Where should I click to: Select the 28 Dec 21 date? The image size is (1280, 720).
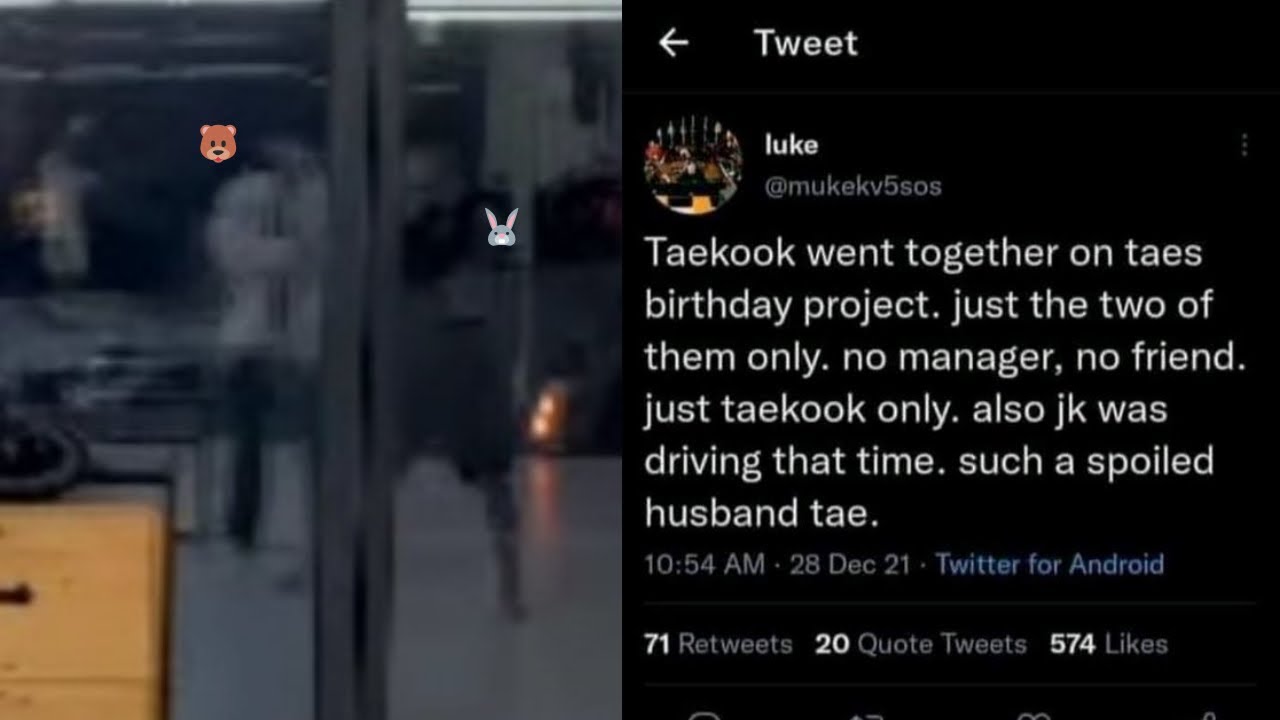tap(850, 564)
